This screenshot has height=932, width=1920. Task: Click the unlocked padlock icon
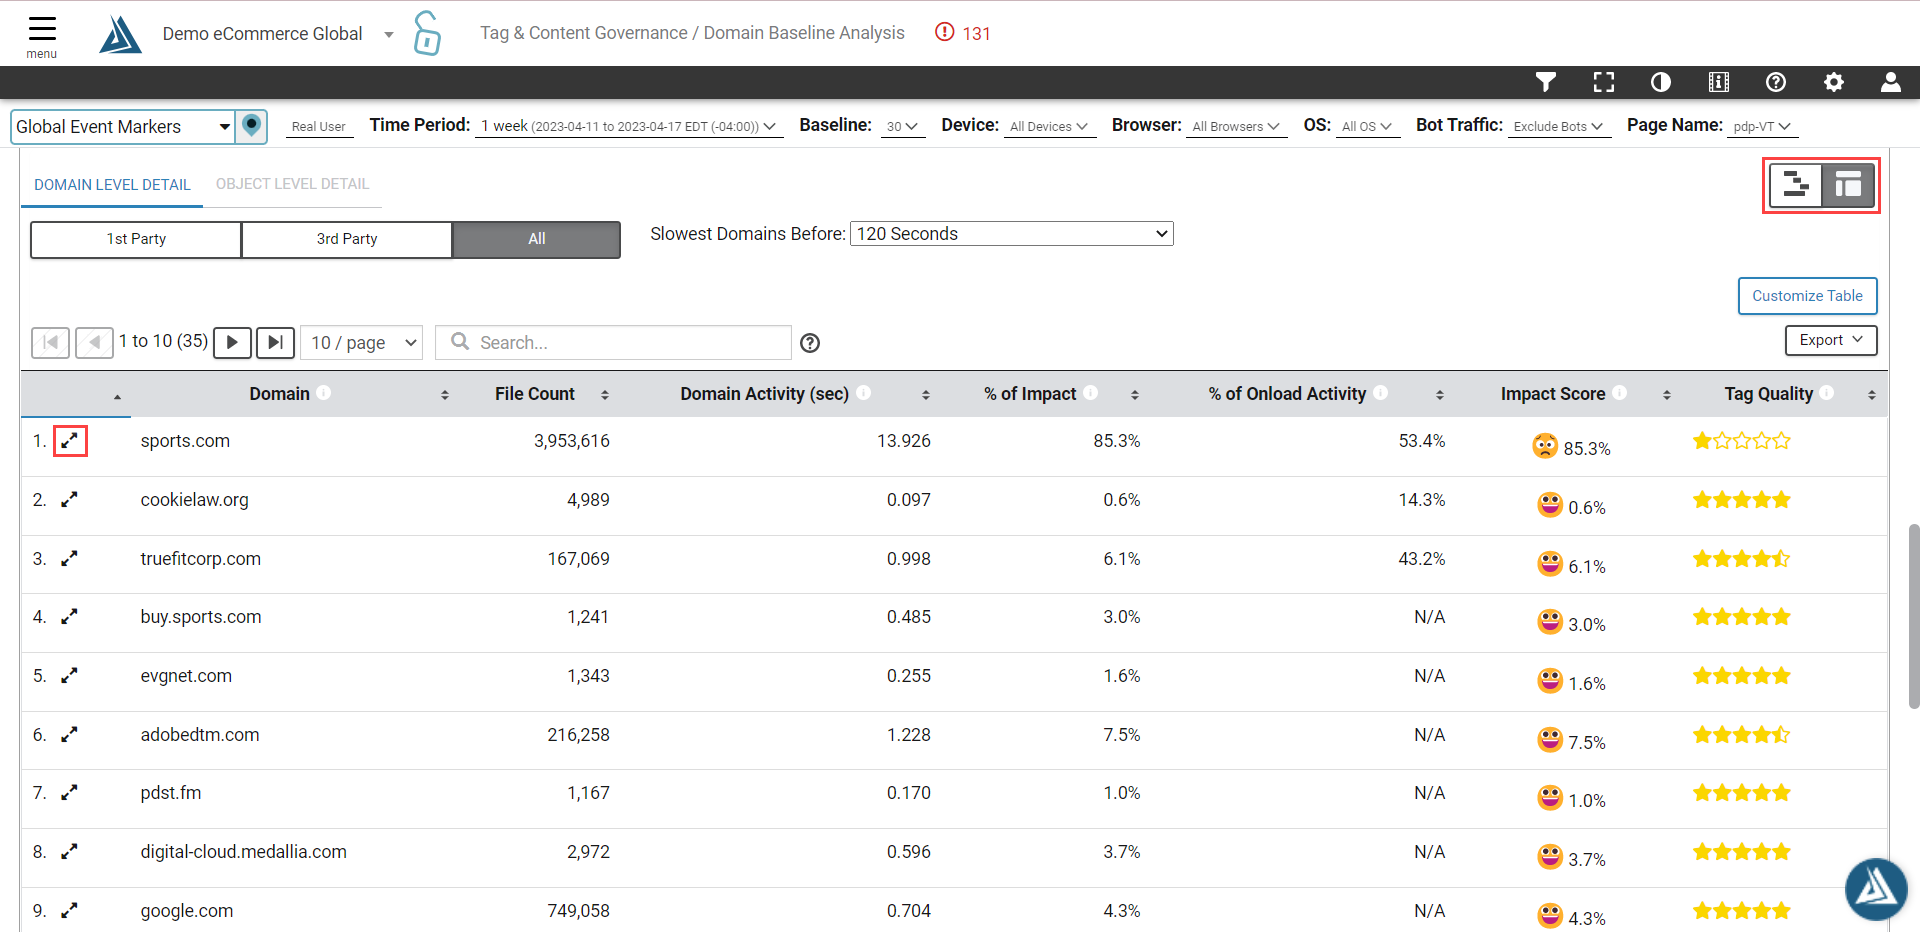pos(427,33)
